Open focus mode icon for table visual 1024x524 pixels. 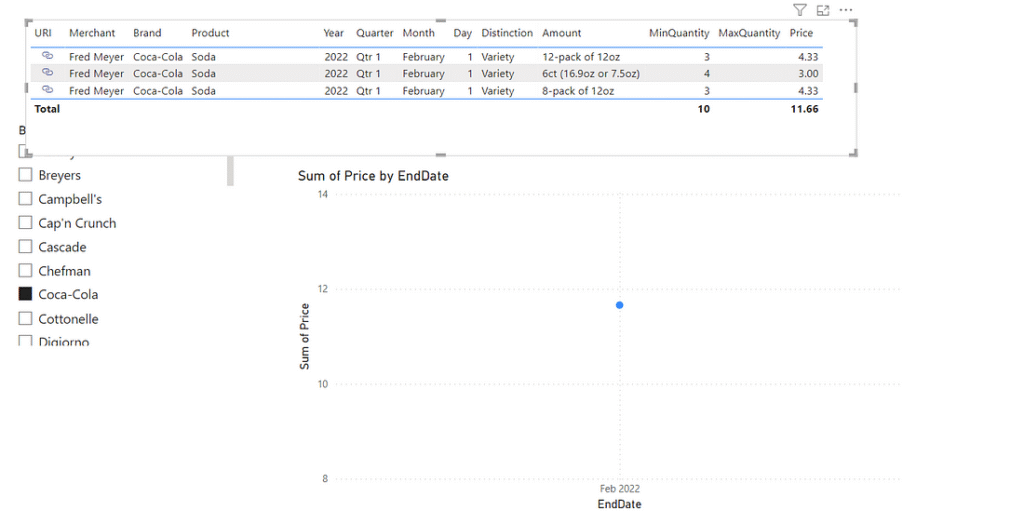tap(823, 10)
